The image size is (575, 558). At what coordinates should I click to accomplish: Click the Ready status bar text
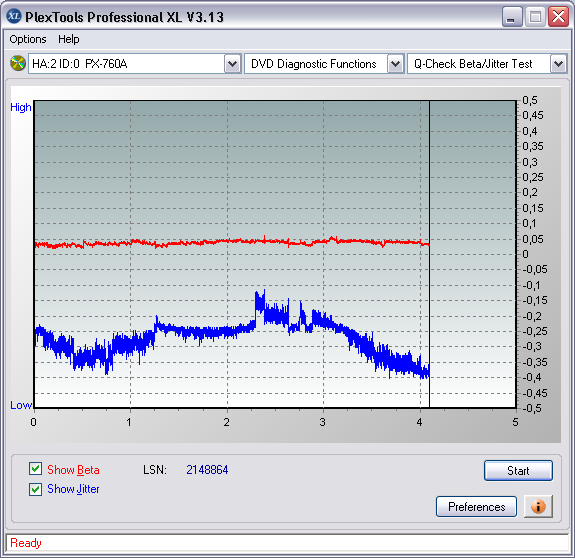[26, 543]
